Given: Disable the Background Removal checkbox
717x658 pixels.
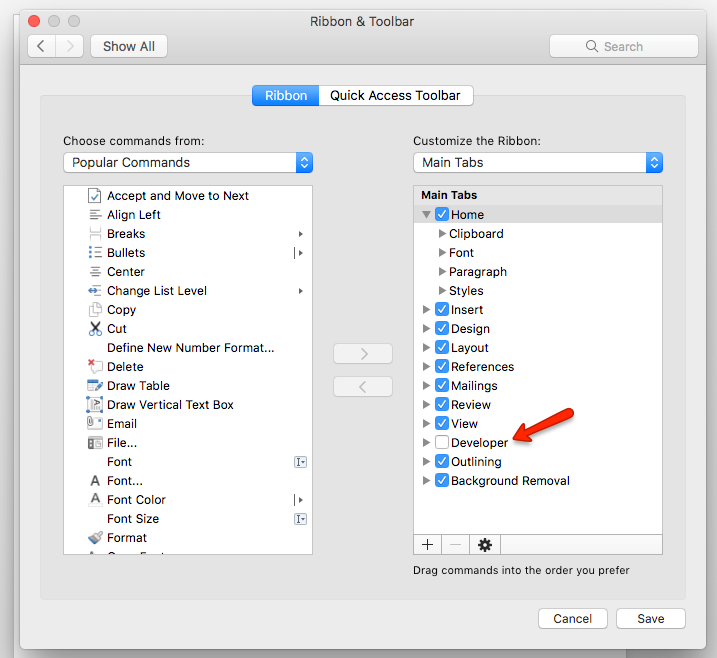Looking at the screenshot, I should [x=442, y=481].
